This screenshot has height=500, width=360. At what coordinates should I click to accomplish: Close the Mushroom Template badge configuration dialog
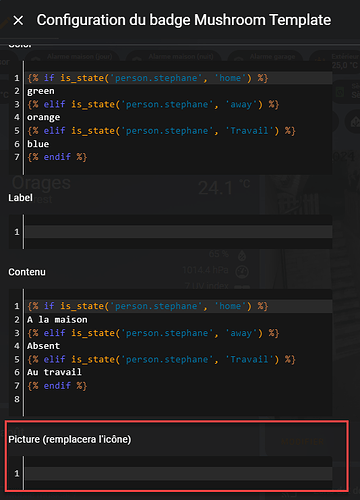[x=18, y=21]
